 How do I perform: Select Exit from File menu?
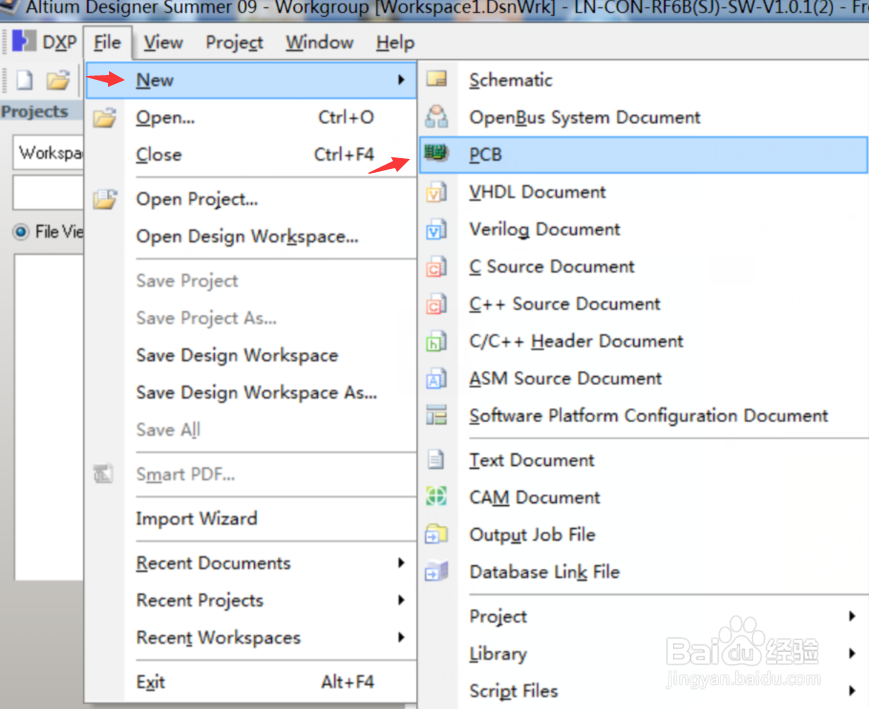[x=251, y=682]
